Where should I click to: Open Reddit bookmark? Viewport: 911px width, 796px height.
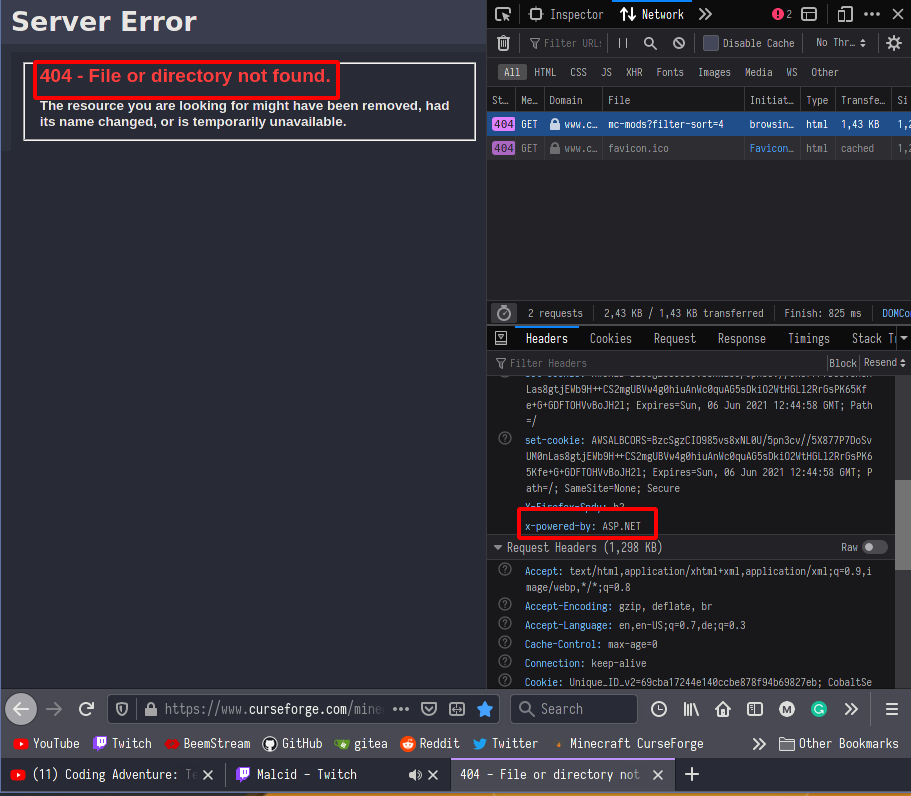pyautogui.click(x=430, y=744)
